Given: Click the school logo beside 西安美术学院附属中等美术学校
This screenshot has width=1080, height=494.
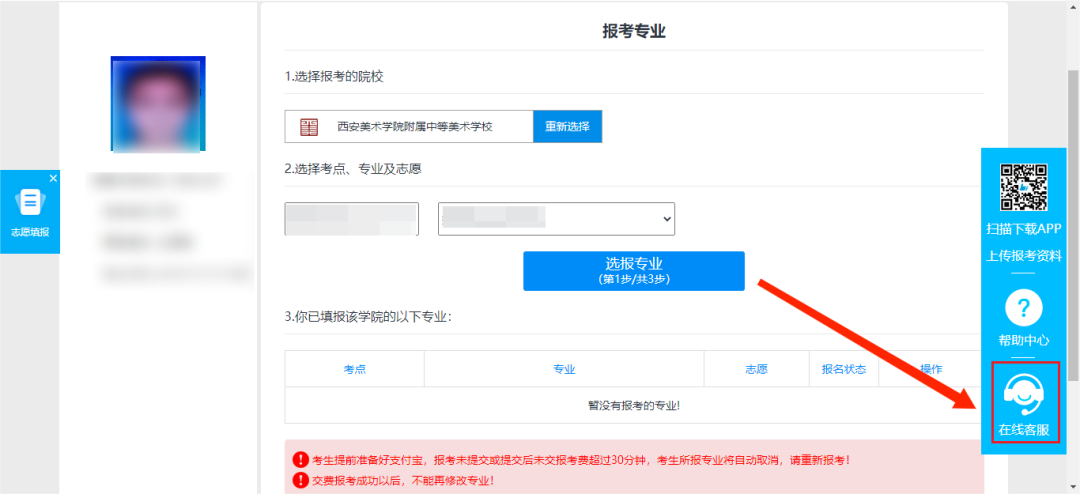Looking at the screenshot, I should pos(309,127).
